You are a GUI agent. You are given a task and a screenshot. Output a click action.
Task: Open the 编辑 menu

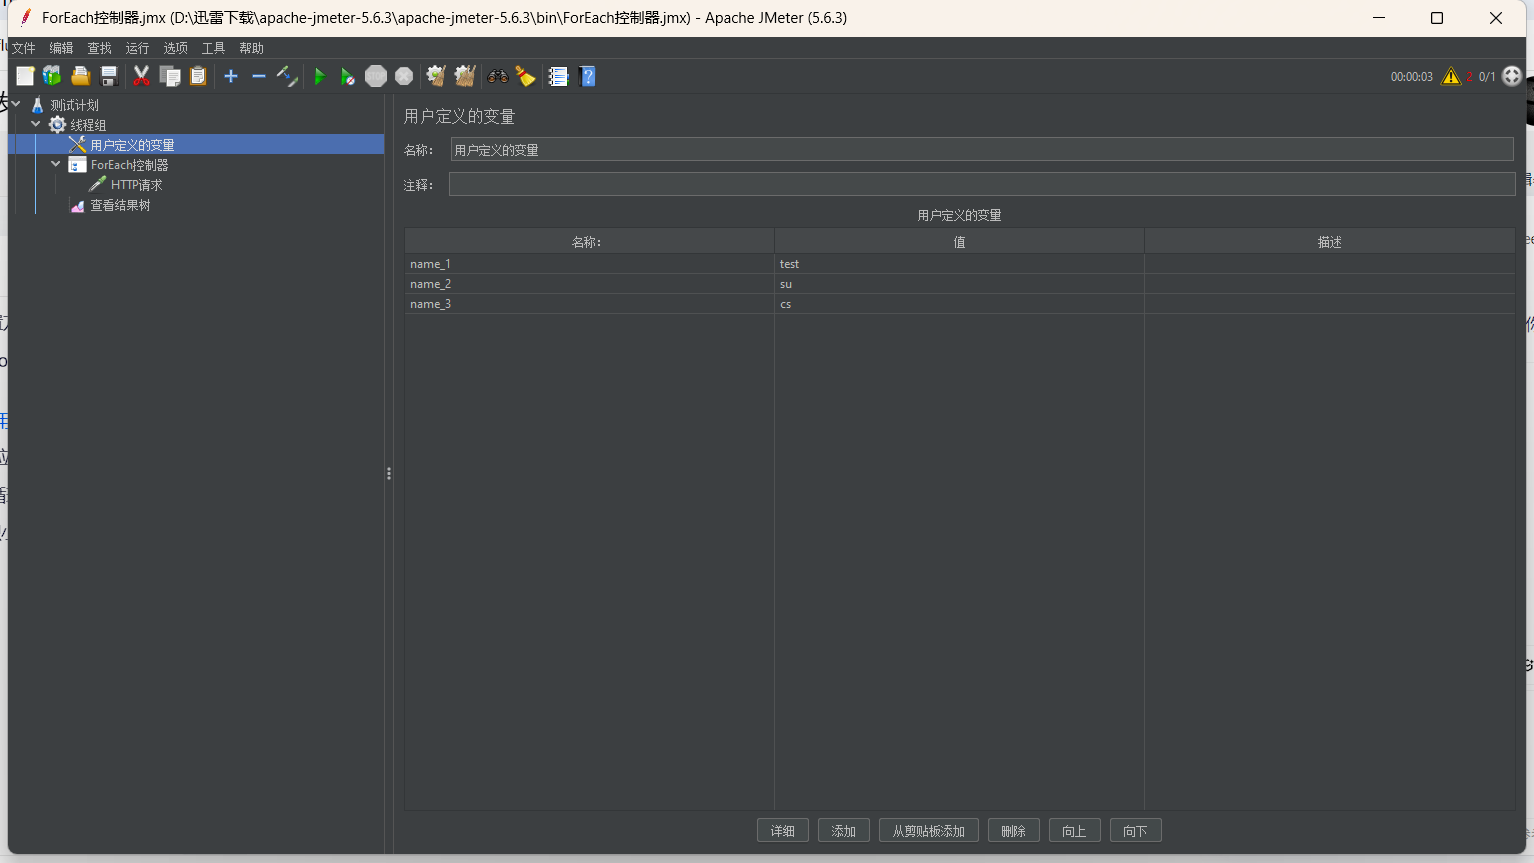61,48
